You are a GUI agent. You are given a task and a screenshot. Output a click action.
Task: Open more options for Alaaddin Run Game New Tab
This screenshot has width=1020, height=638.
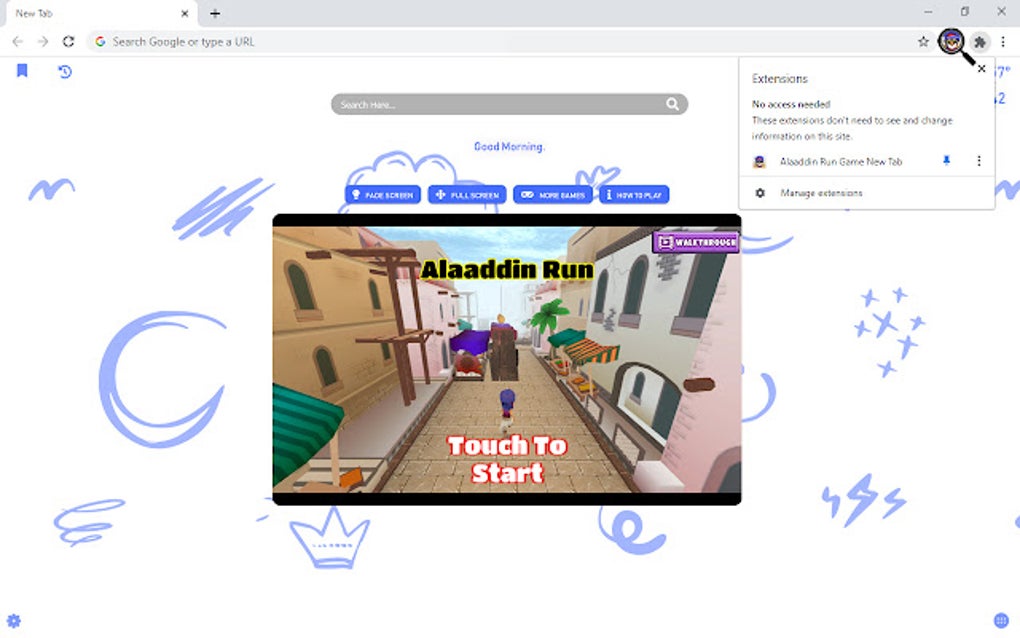979,161
